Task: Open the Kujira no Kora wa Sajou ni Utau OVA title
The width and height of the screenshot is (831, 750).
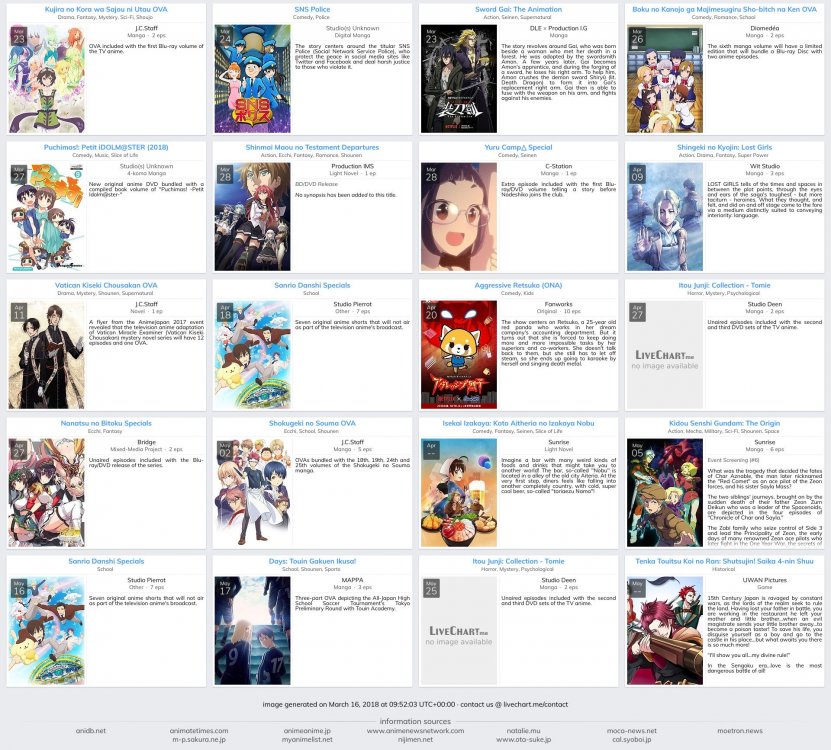Action: (x=106, y=10)
